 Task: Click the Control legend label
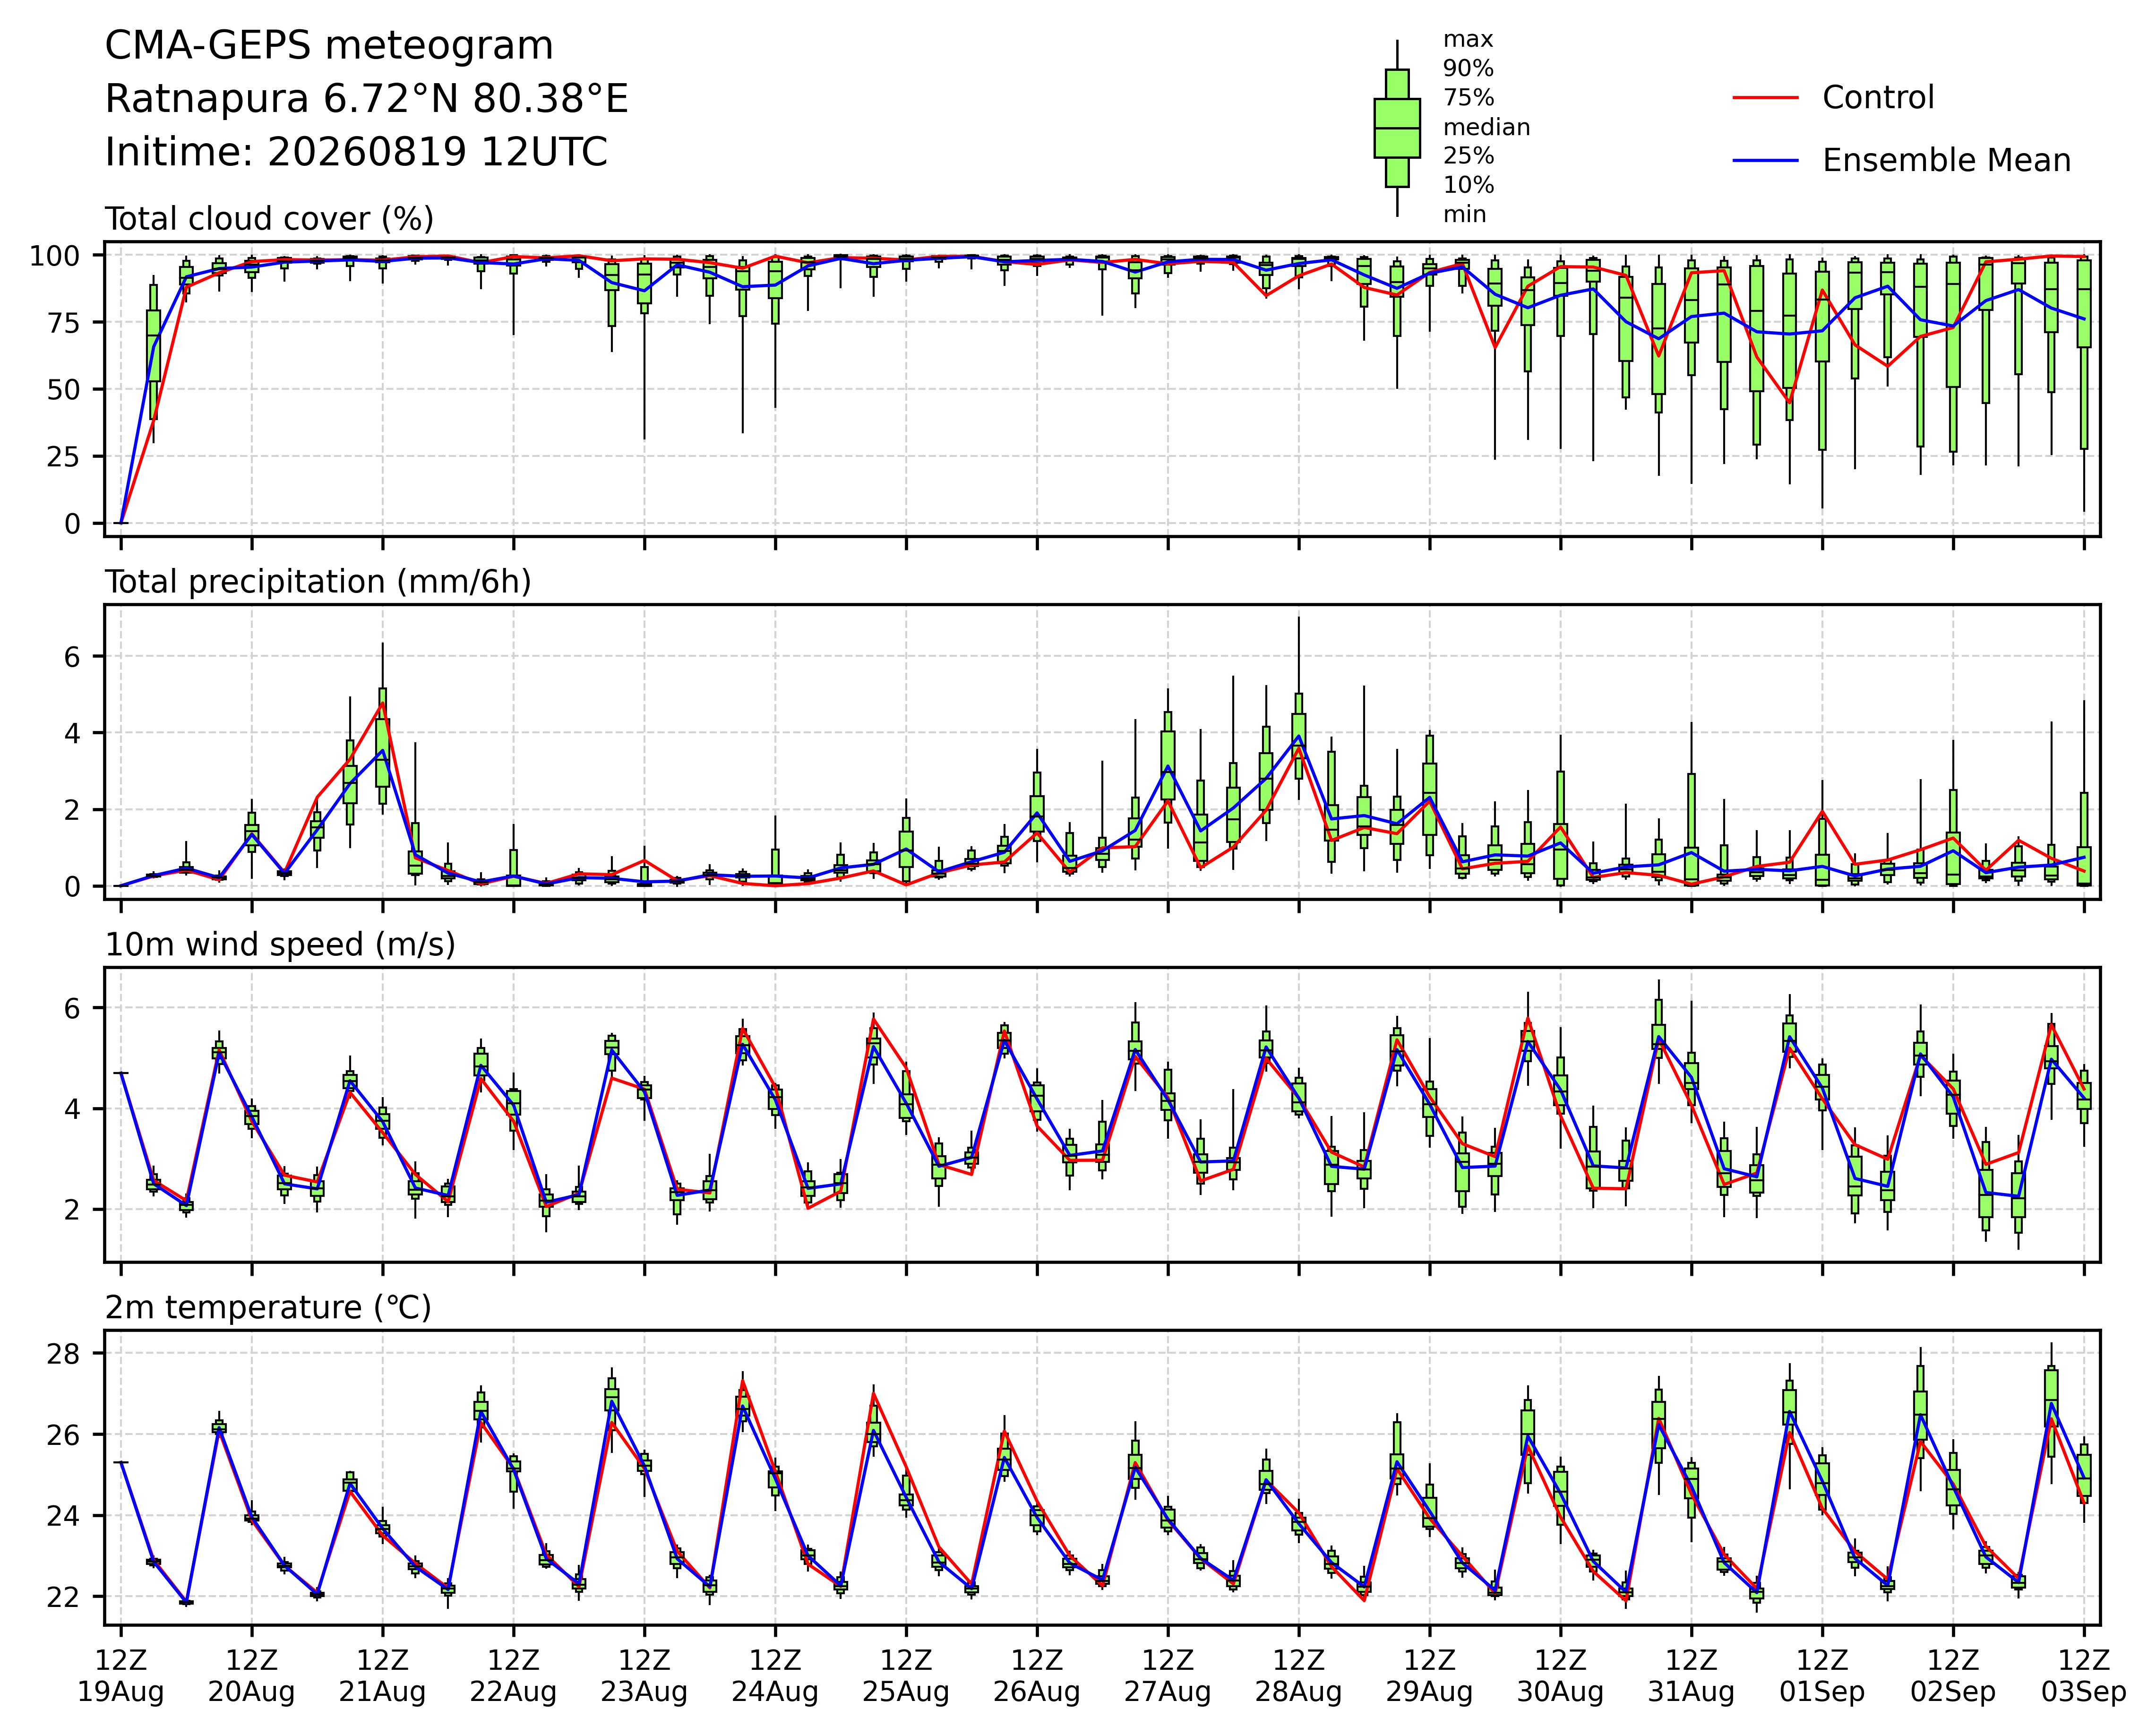1878,98
